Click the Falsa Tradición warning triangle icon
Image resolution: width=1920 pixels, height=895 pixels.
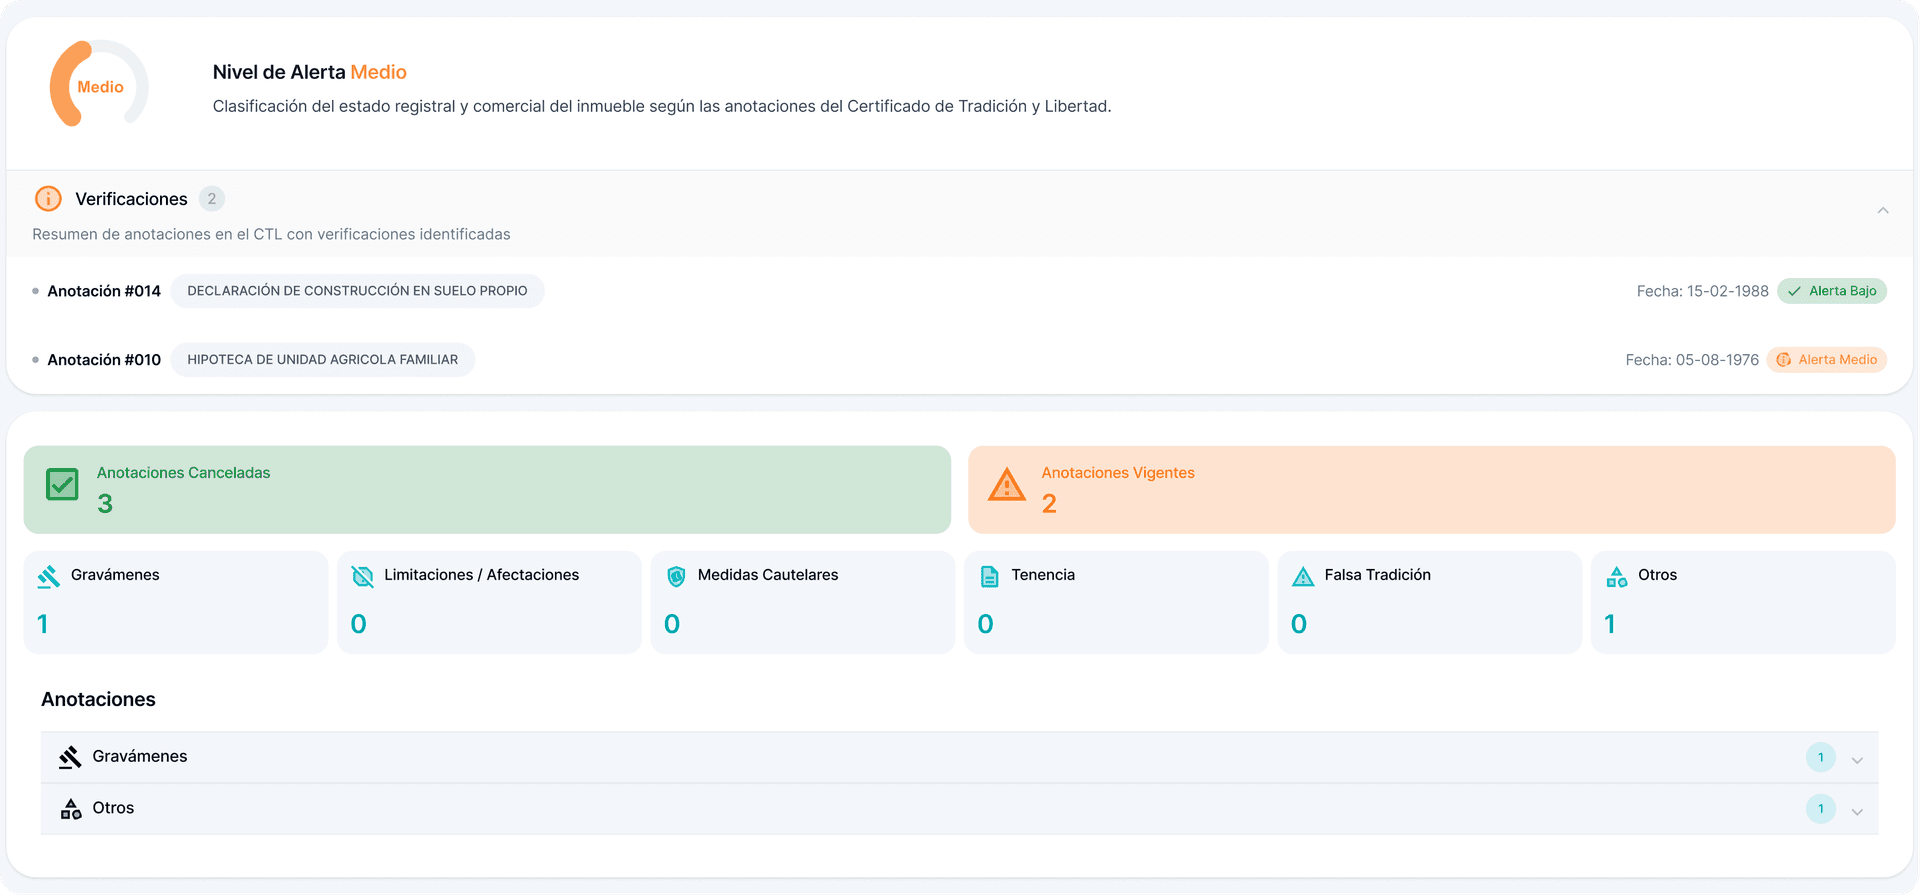pos(1303,577)
